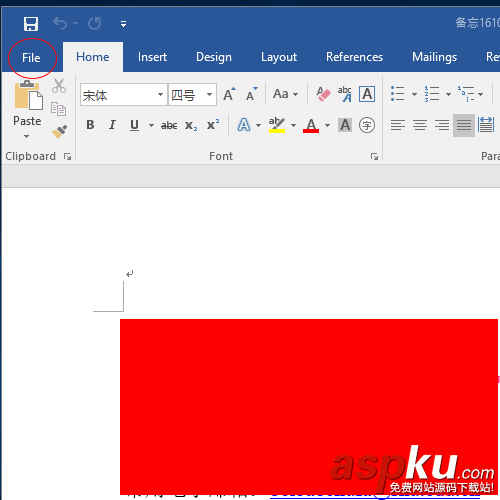Screen dimensions: 500x500
Task: Open the Mailings tab
Action: coord(434,57)
